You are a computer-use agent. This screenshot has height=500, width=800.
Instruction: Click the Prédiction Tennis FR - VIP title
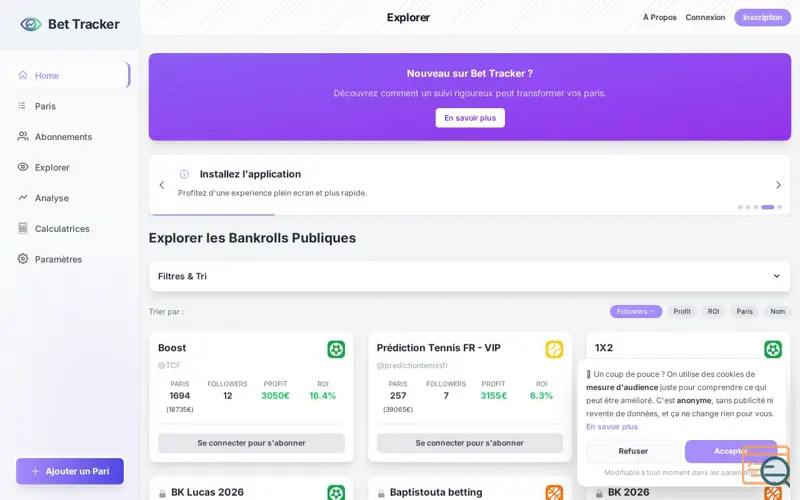tap(439, 347)
